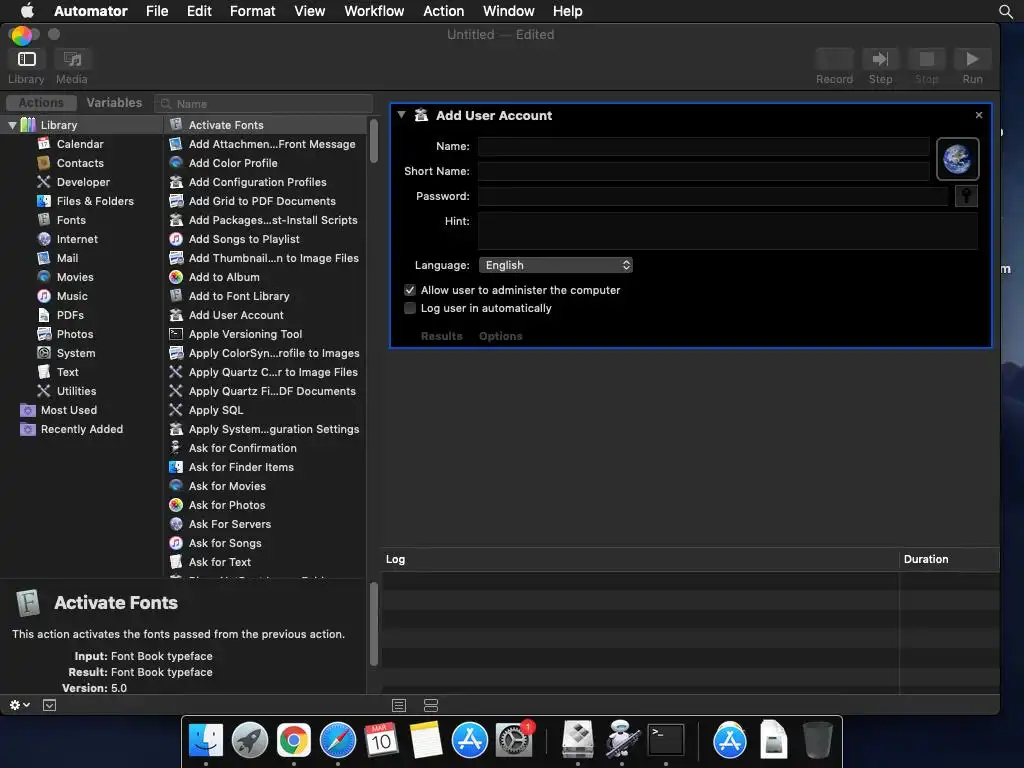
Task: Open the File menu
Action: (x=157, y=11)
